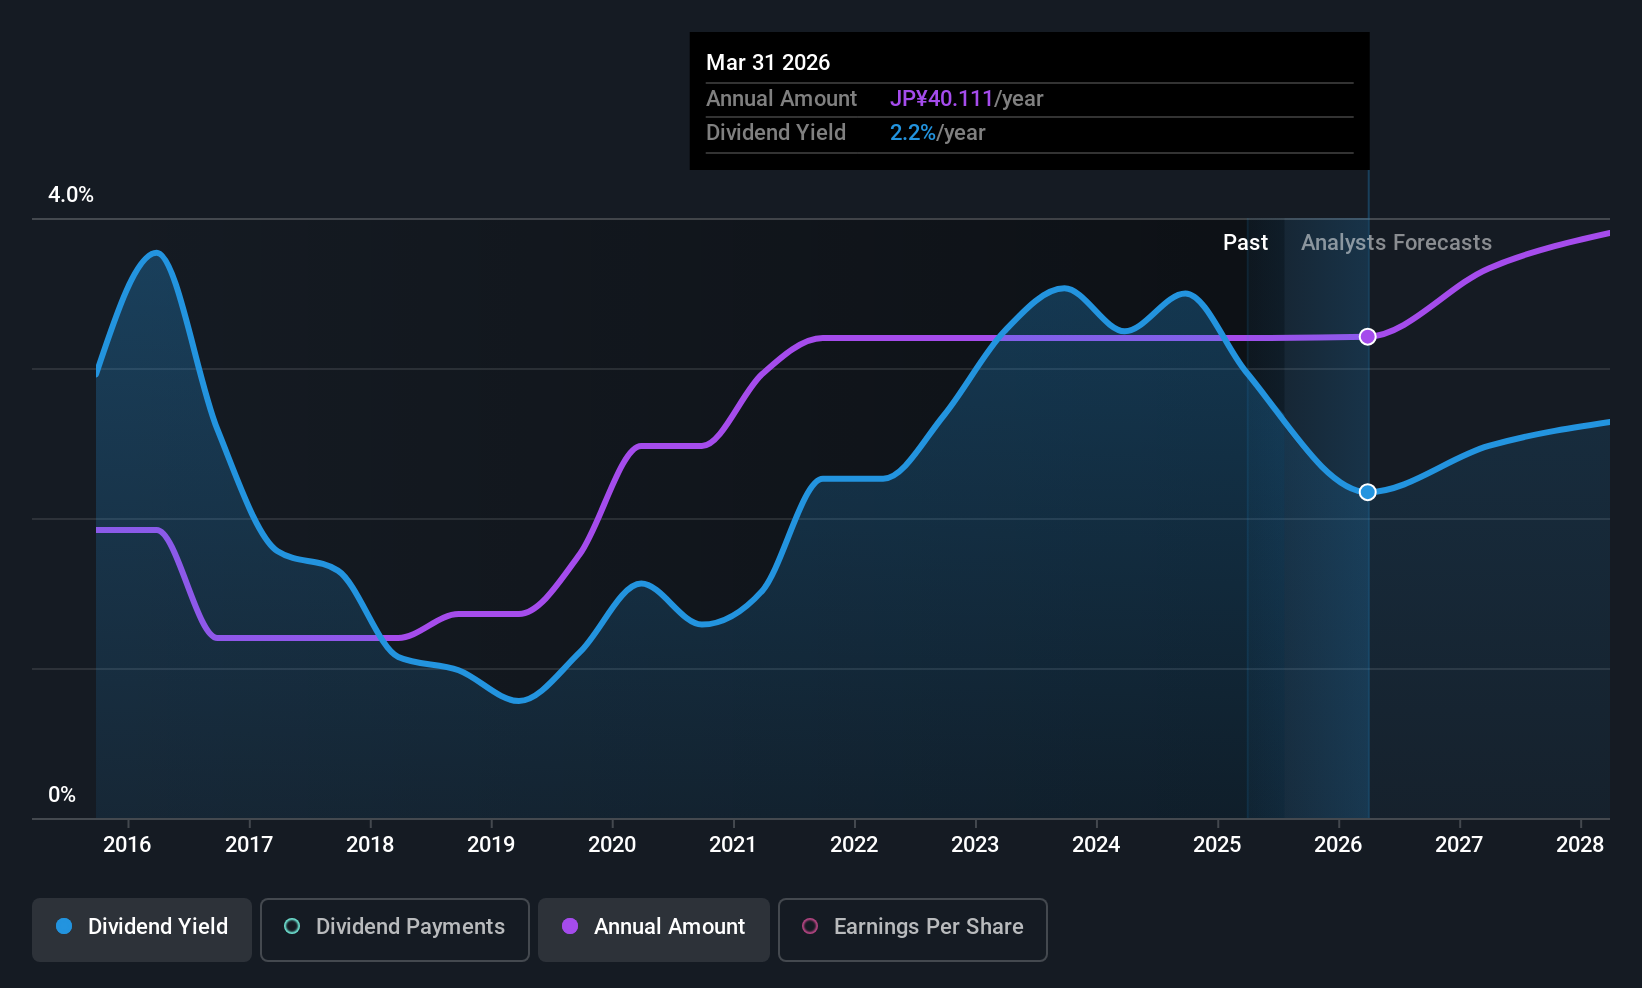Click the teal circle in Dividend Payments legend

pyautogui.click(x=292, y=926)
